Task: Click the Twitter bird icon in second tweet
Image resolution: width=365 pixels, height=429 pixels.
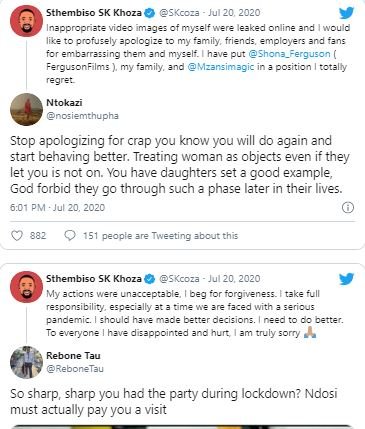Action: click(x=347, y=279)
